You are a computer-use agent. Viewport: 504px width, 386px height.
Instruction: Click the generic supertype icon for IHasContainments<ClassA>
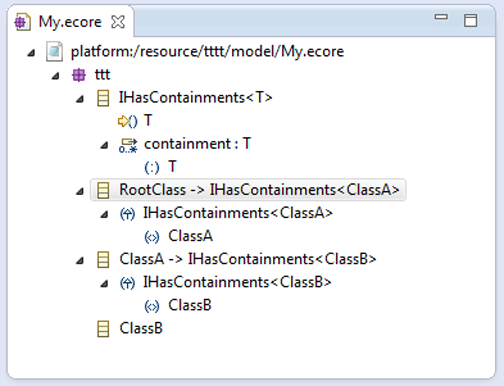pos(127,214)
